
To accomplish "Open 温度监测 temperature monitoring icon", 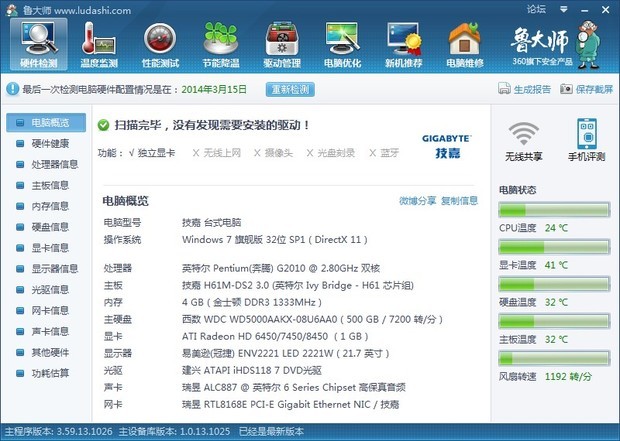I will [99, 44].
